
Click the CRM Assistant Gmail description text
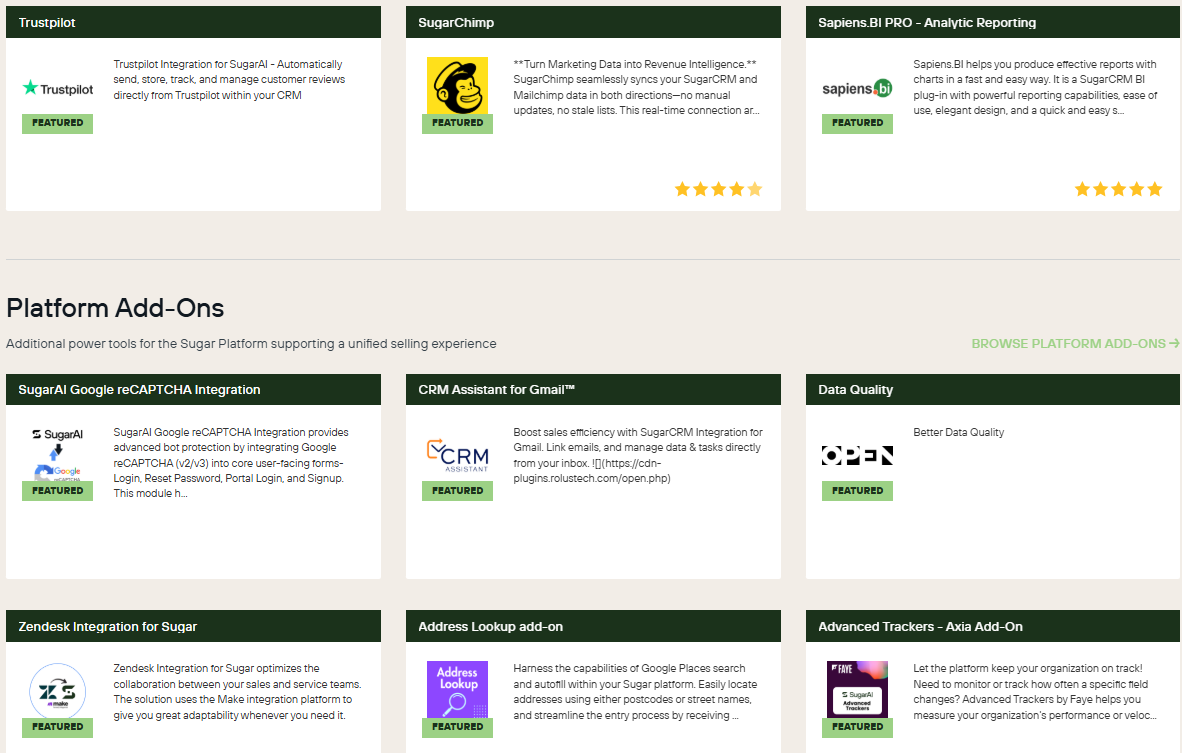[x=638, y=455]
